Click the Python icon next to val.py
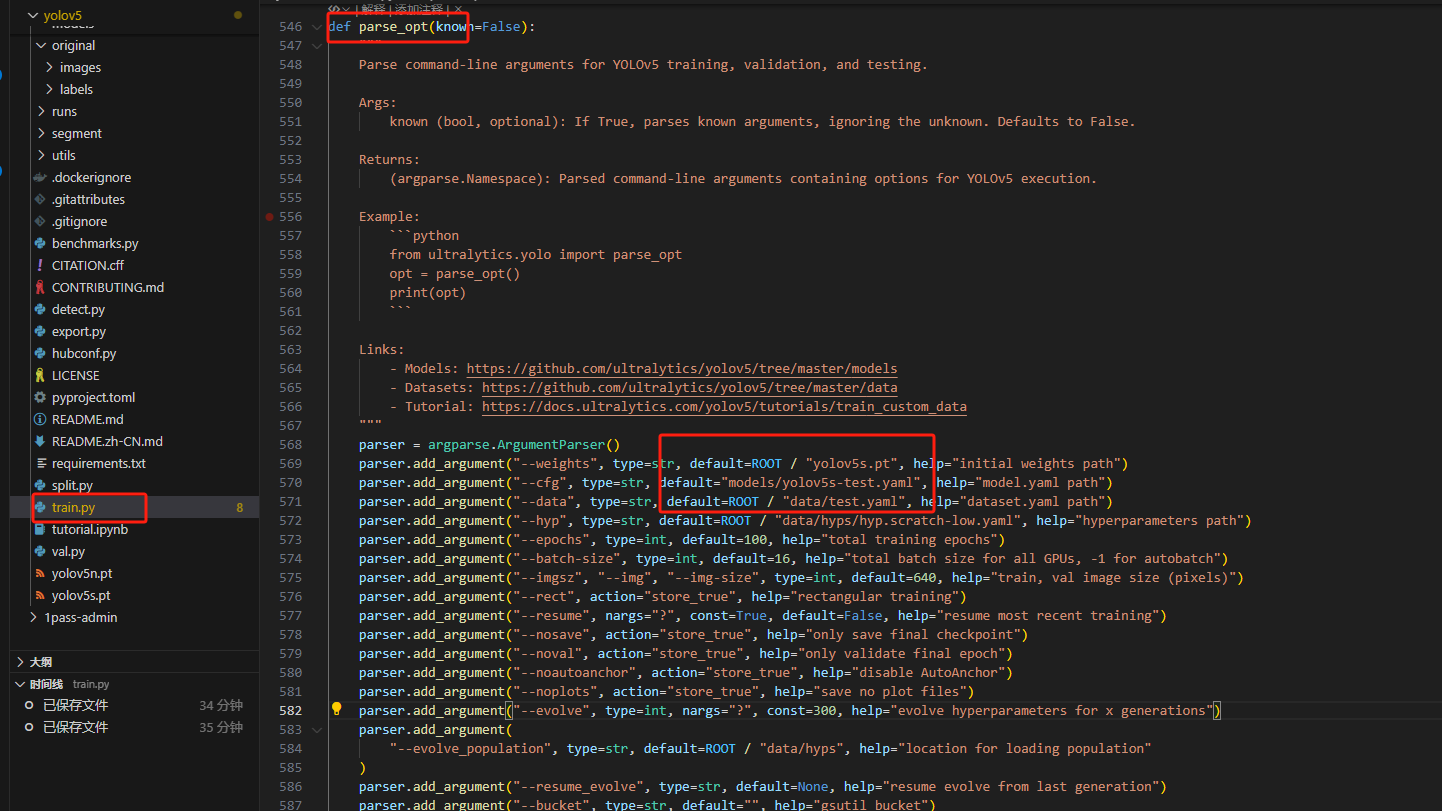The image size is (1442, 811). click(x=40, y=551)
